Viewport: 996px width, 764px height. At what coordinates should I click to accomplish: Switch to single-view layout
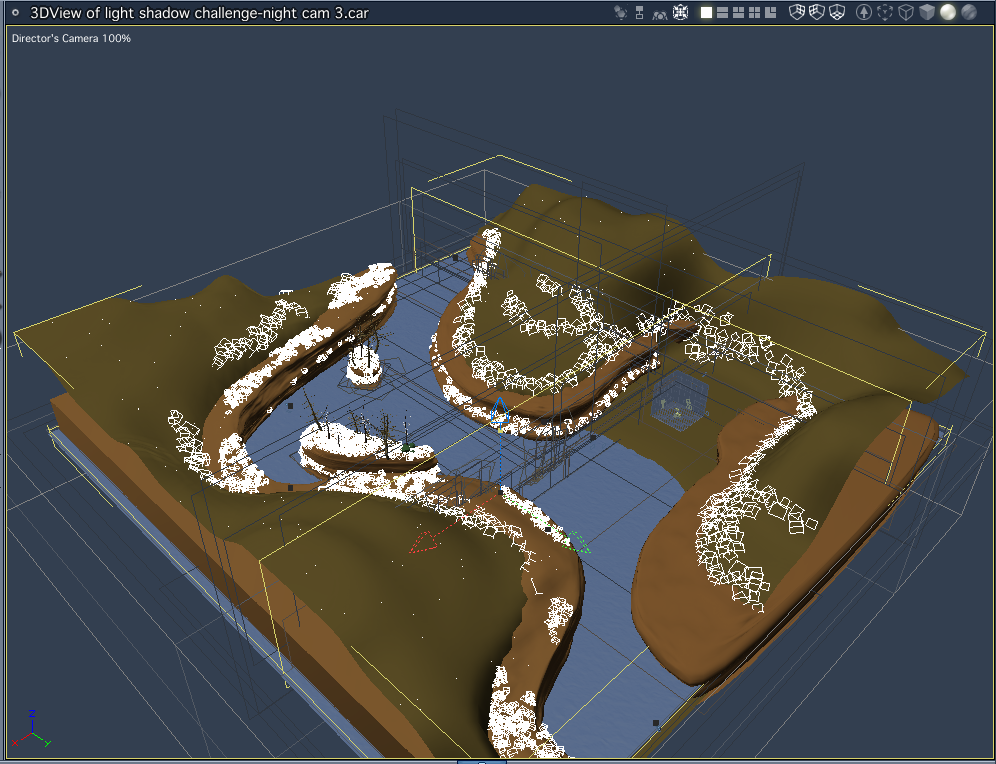(706, 12)
